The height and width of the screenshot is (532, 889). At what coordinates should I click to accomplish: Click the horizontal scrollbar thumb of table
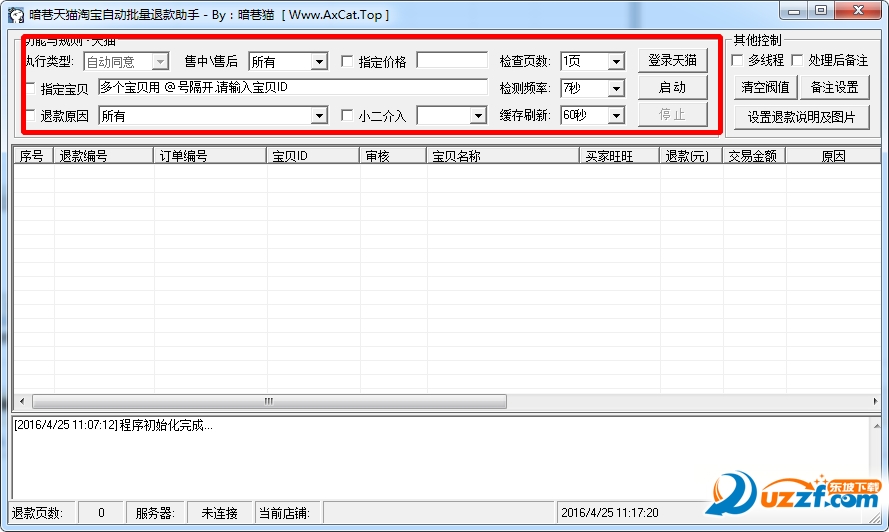point(269,402)
